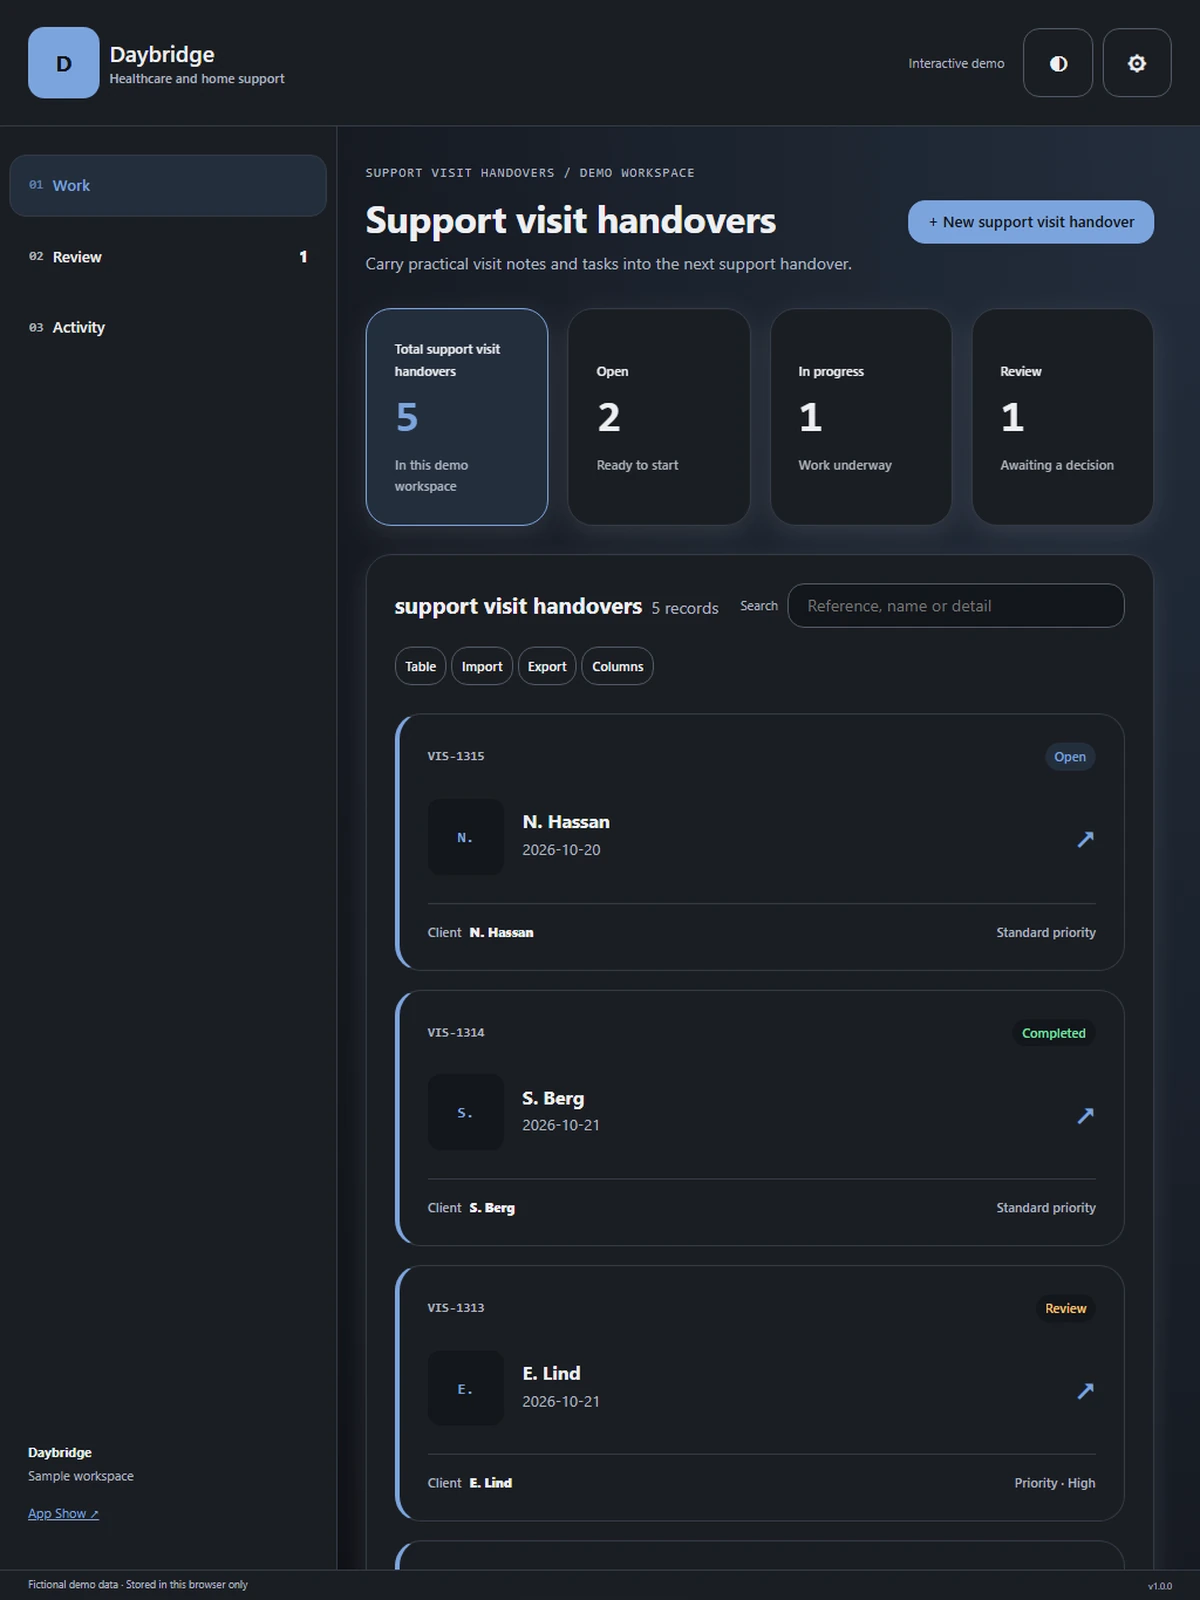Open the Columns chooser
This screenshot has width=1200, height=1600.
click(x=618, y=666)
